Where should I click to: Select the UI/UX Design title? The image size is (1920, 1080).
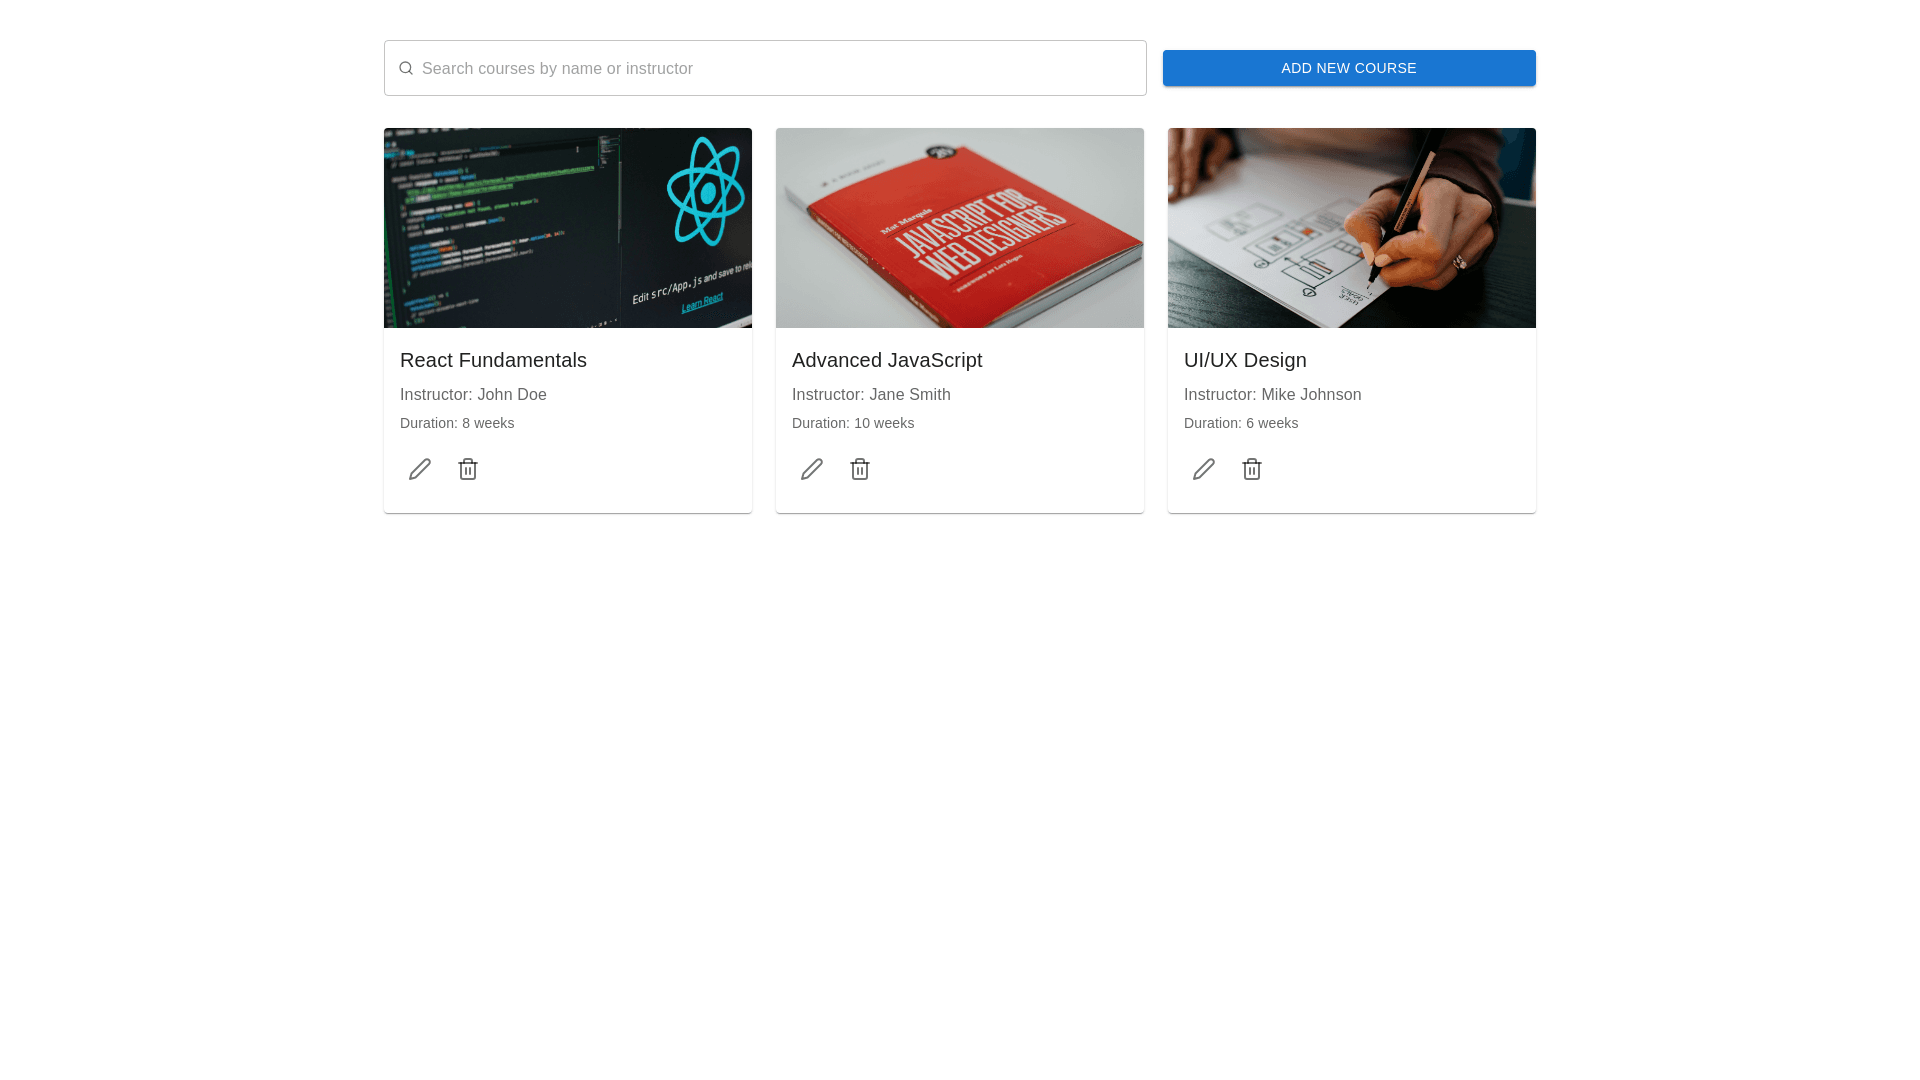point(1245,360)
